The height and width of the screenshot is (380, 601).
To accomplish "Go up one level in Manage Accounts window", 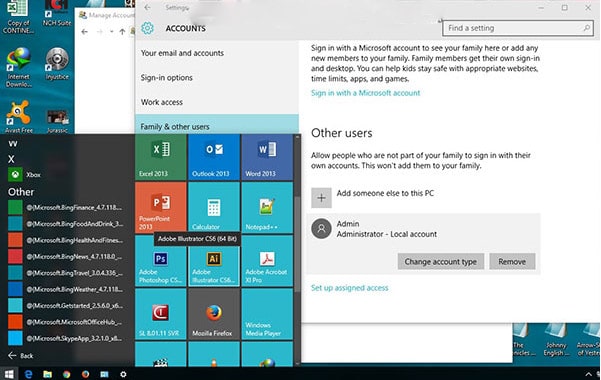I will coord(122,32).
